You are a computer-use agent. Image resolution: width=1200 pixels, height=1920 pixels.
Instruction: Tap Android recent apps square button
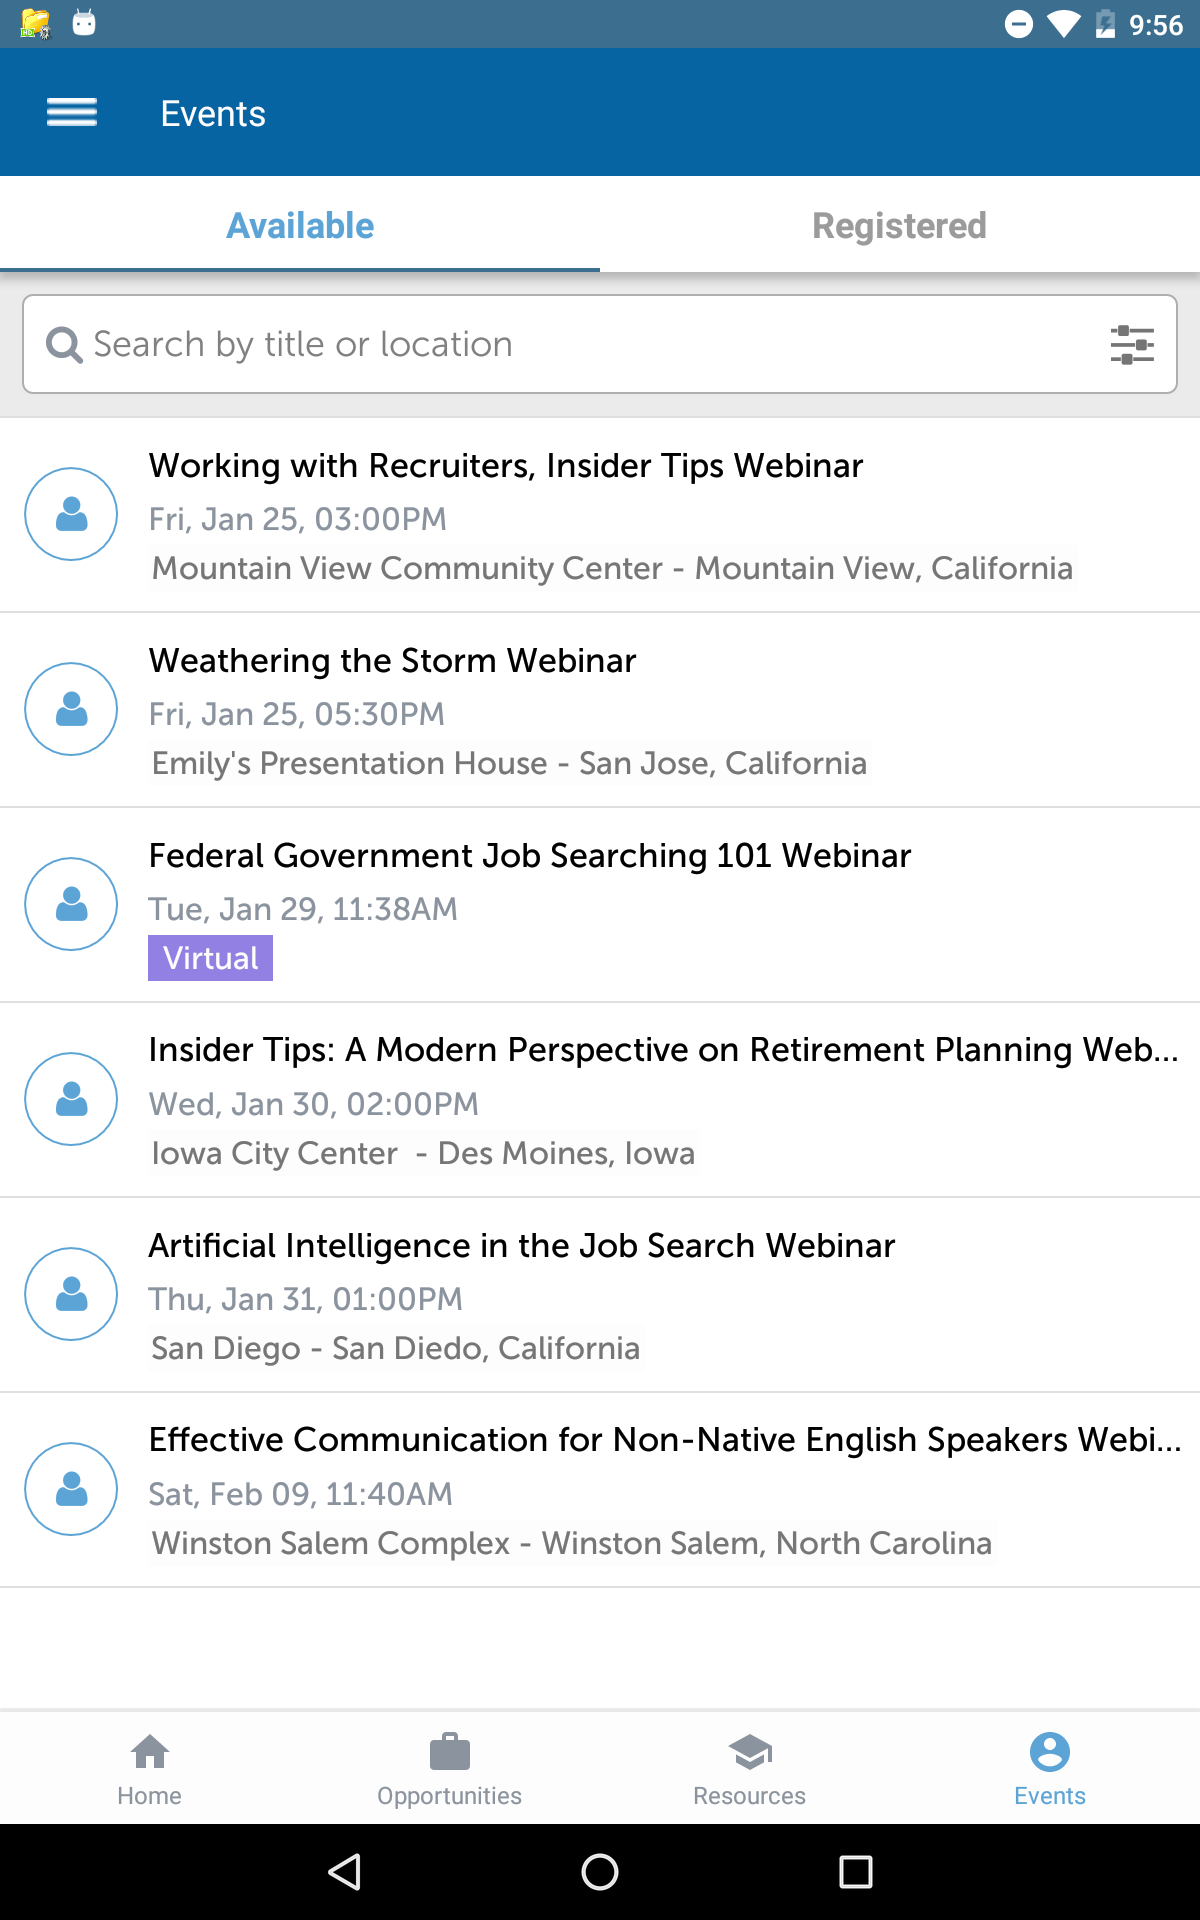pyautogui.click(x=855, y=1872)
